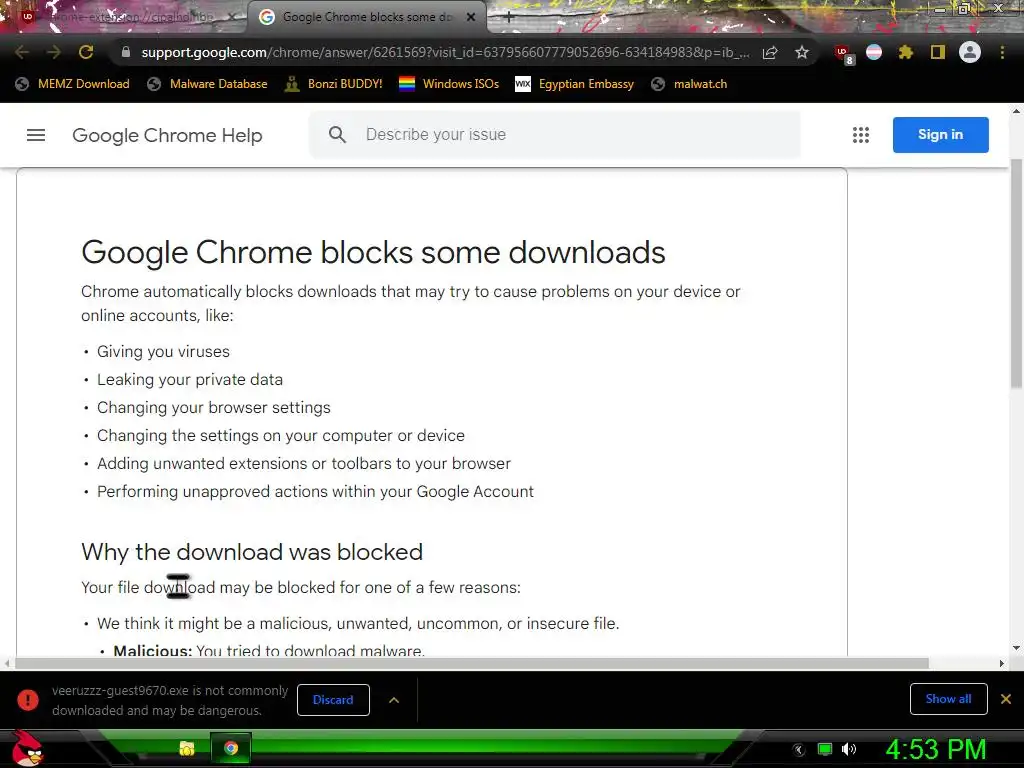Screen dimensions: 1024x768
Task: Discard the veeruzzz-guest9670.exe download
Action: coord(333,699)
